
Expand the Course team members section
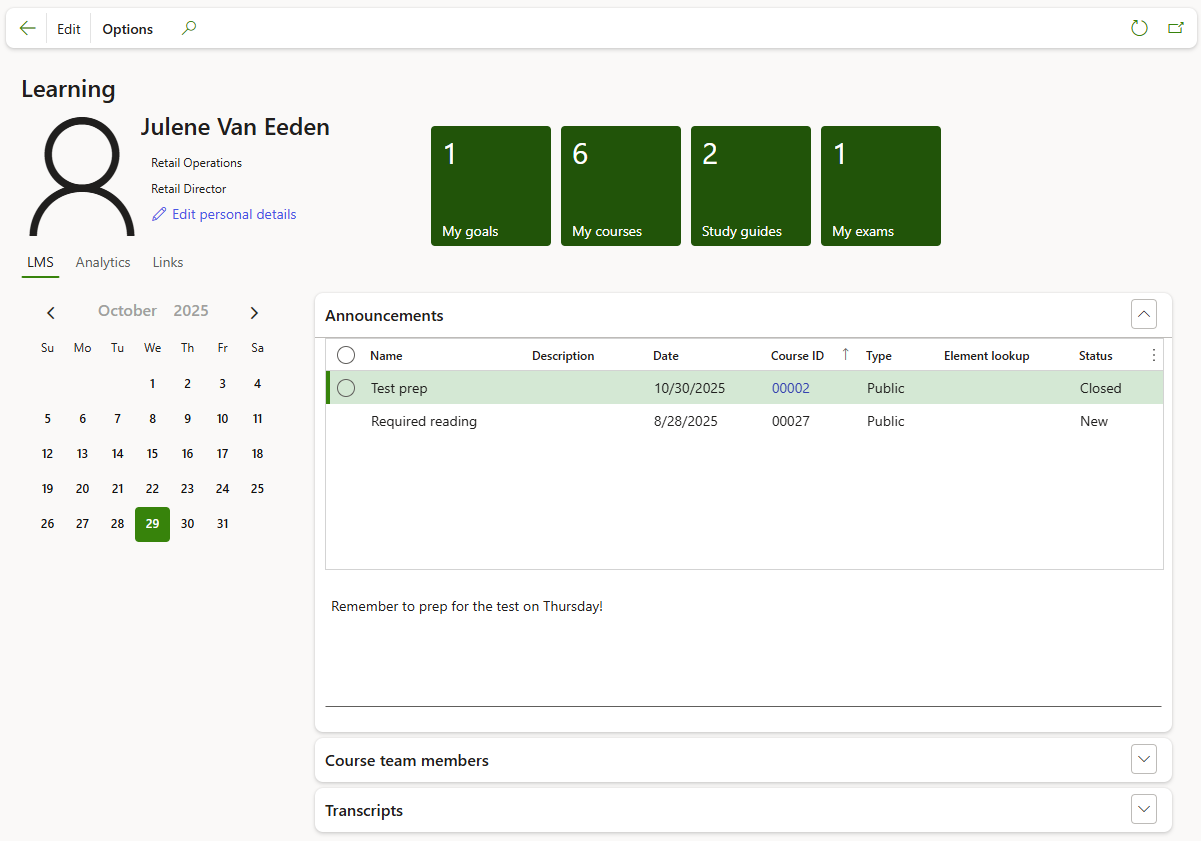coord(1144,759)
